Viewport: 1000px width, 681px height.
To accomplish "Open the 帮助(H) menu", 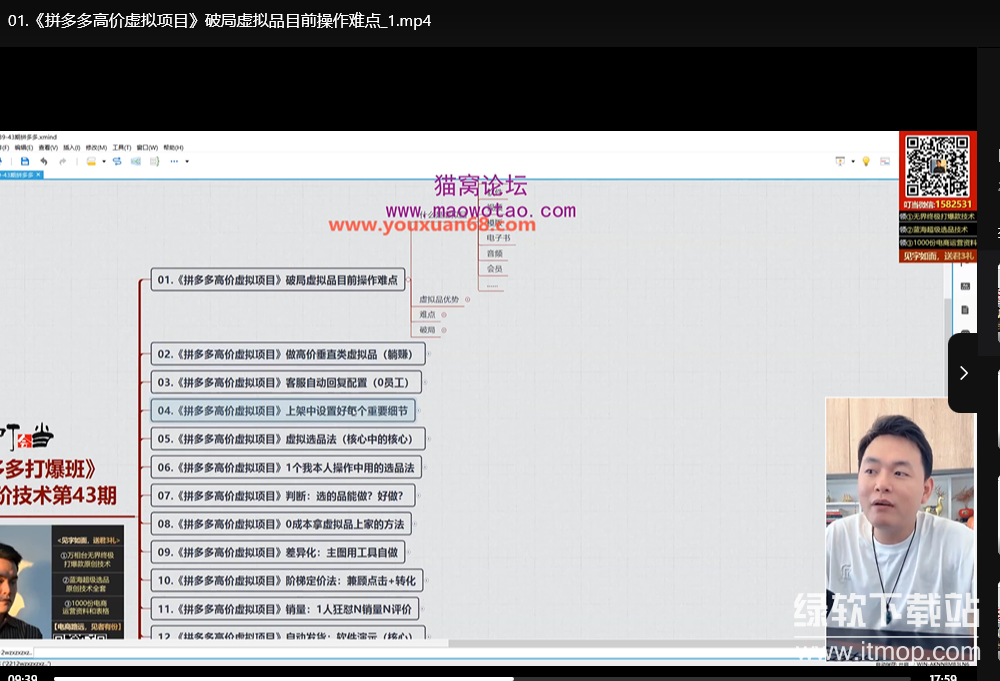I will coord(173,148).
